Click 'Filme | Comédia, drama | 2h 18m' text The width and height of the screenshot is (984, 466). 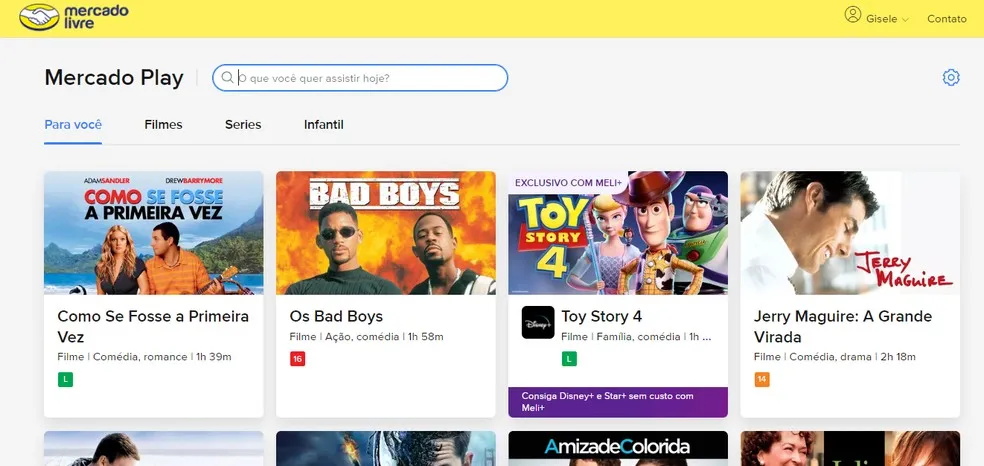(835, 357)
